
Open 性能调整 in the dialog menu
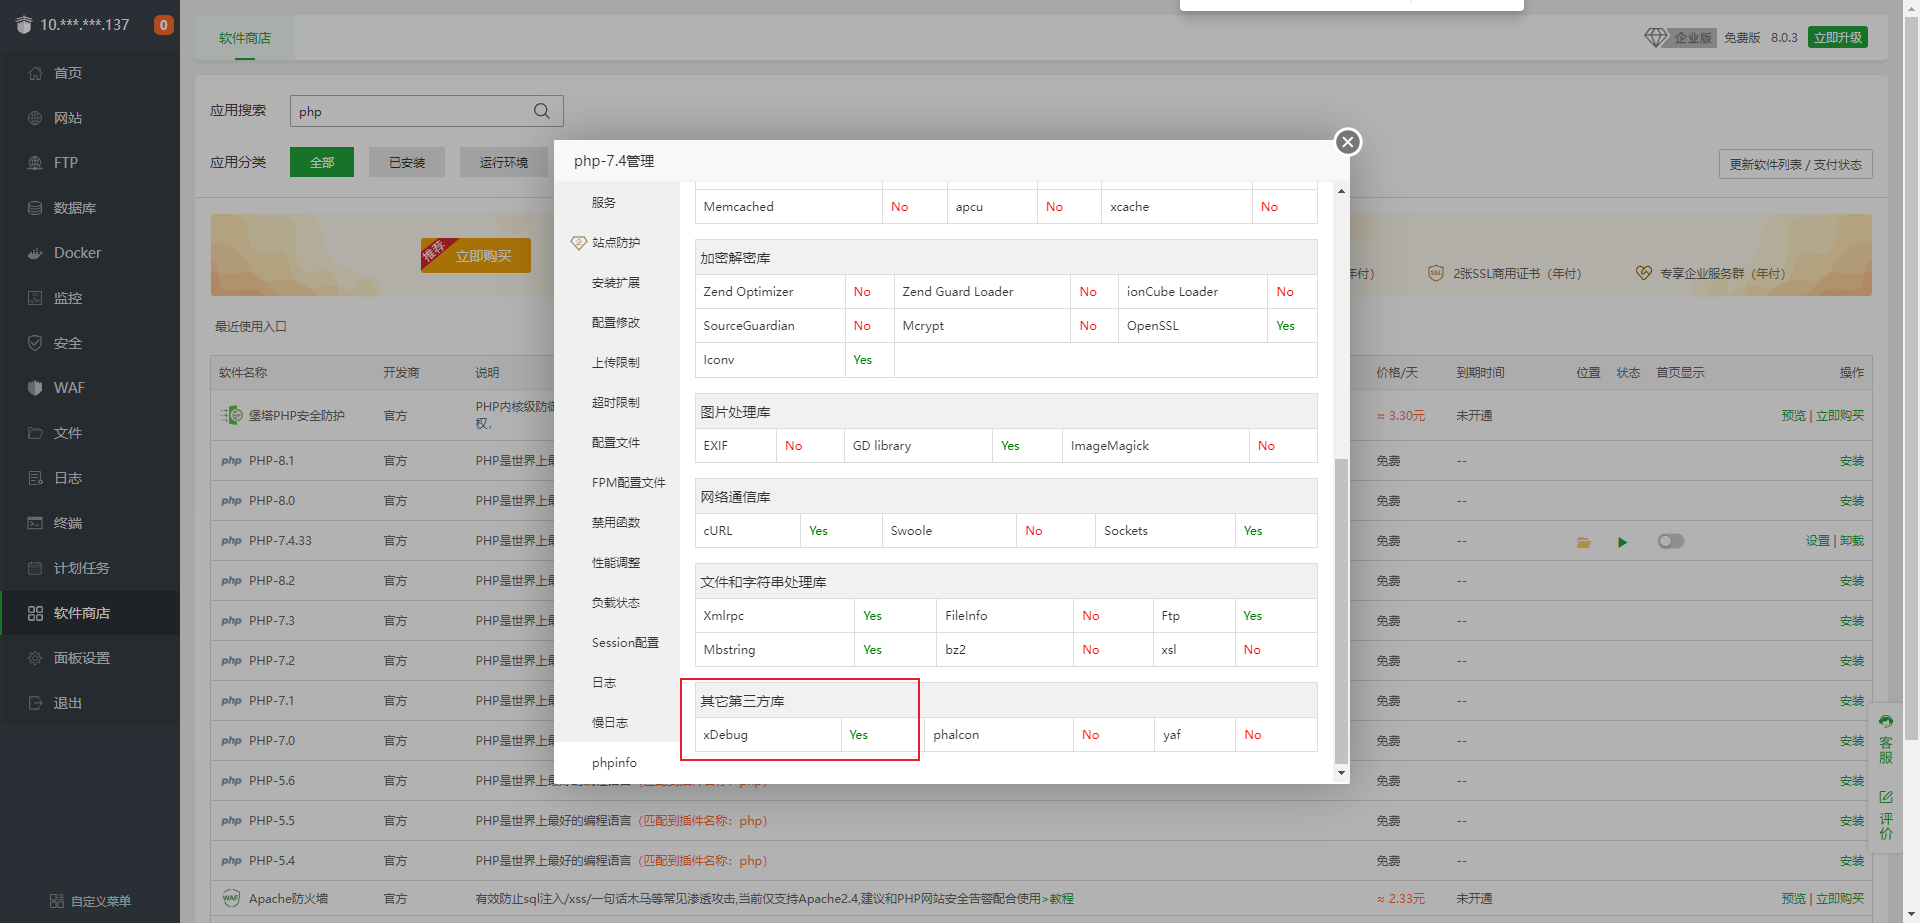tap(616, 562)
